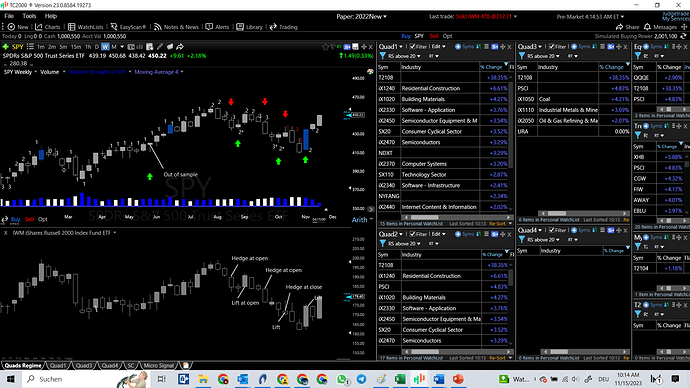Open the Tools menu
Image resolution: width=690 pixels, height=388 pixels.
tap(29, 16)
